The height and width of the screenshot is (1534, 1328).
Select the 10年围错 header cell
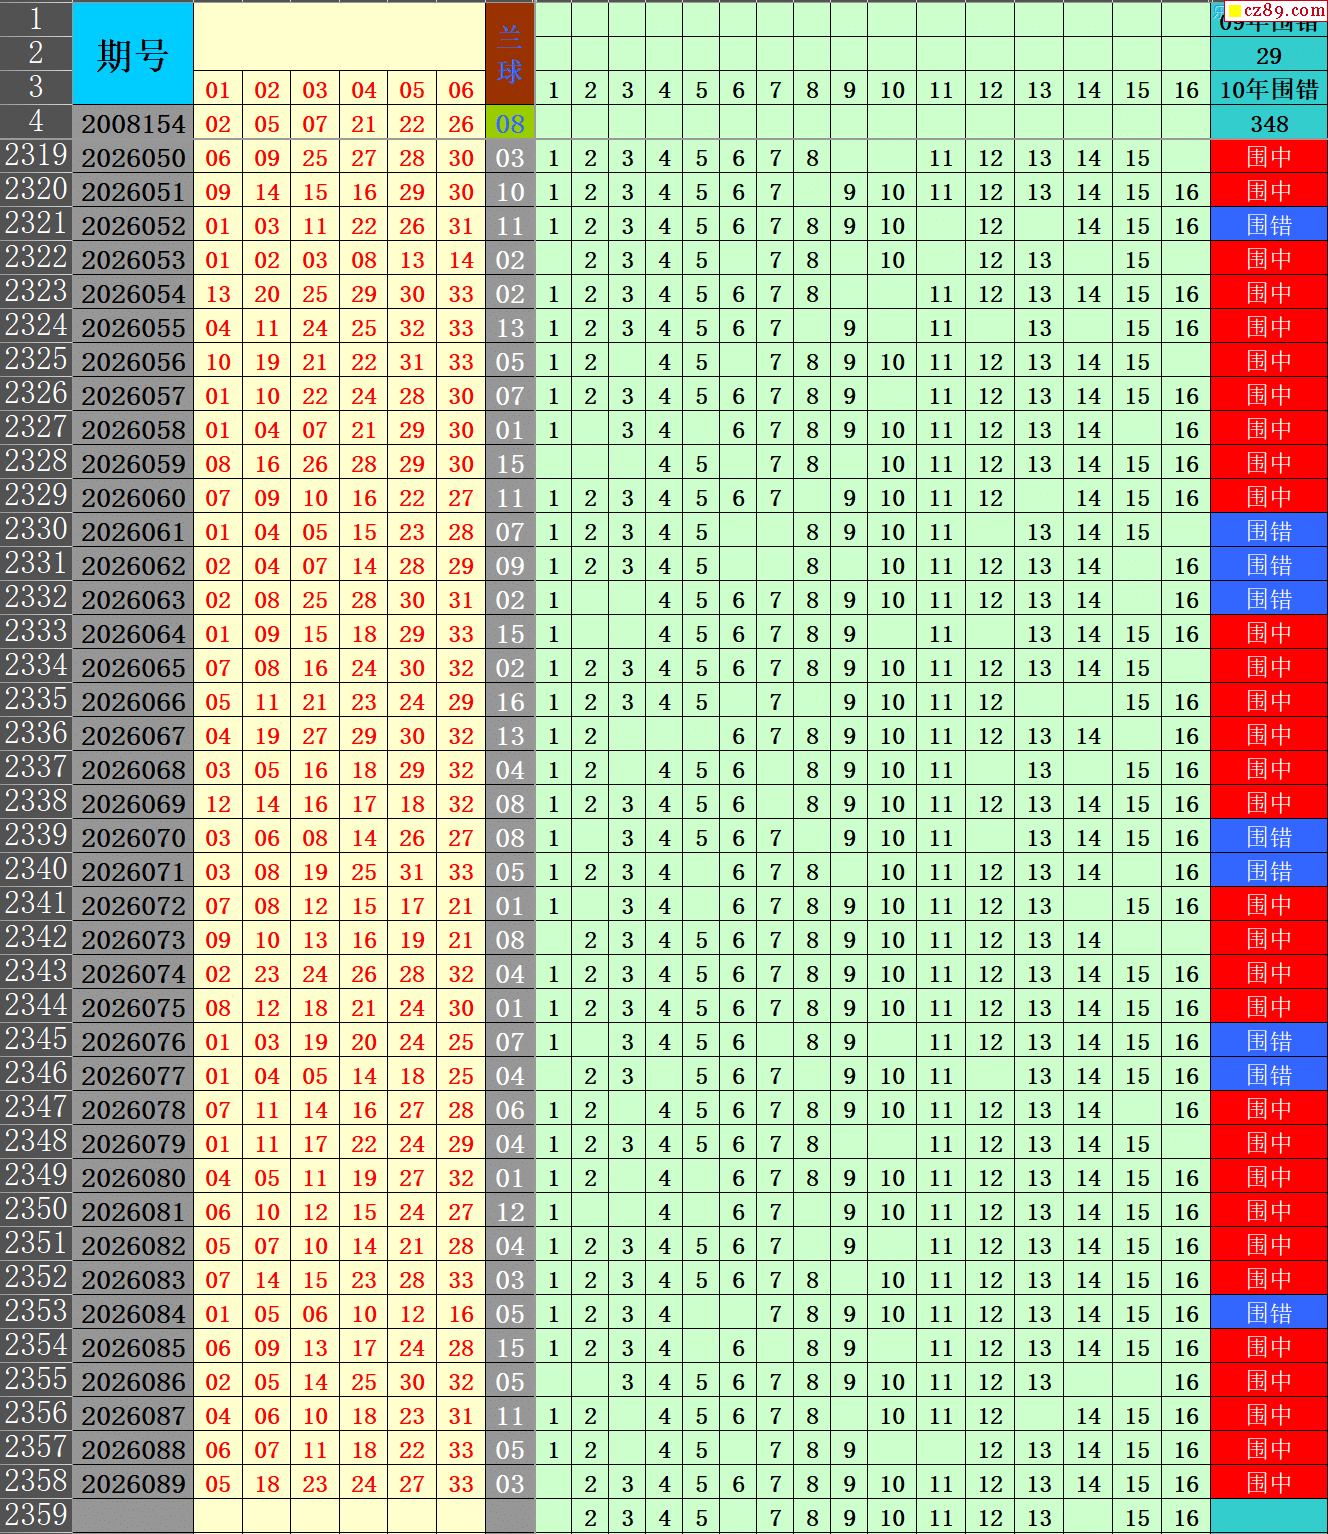1269,89
